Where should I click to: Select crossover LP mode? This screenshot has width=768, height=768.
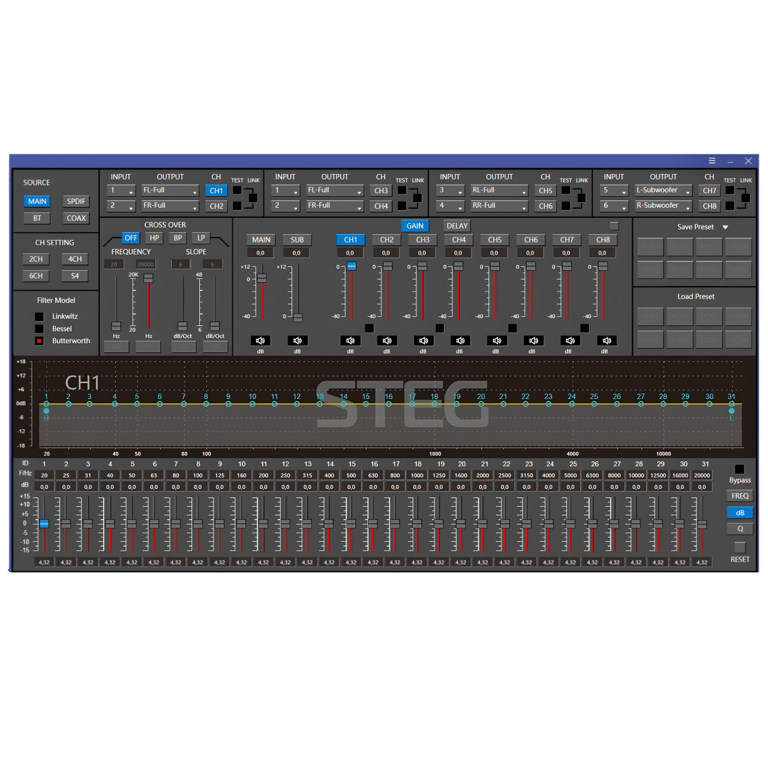tap(201, 238)
